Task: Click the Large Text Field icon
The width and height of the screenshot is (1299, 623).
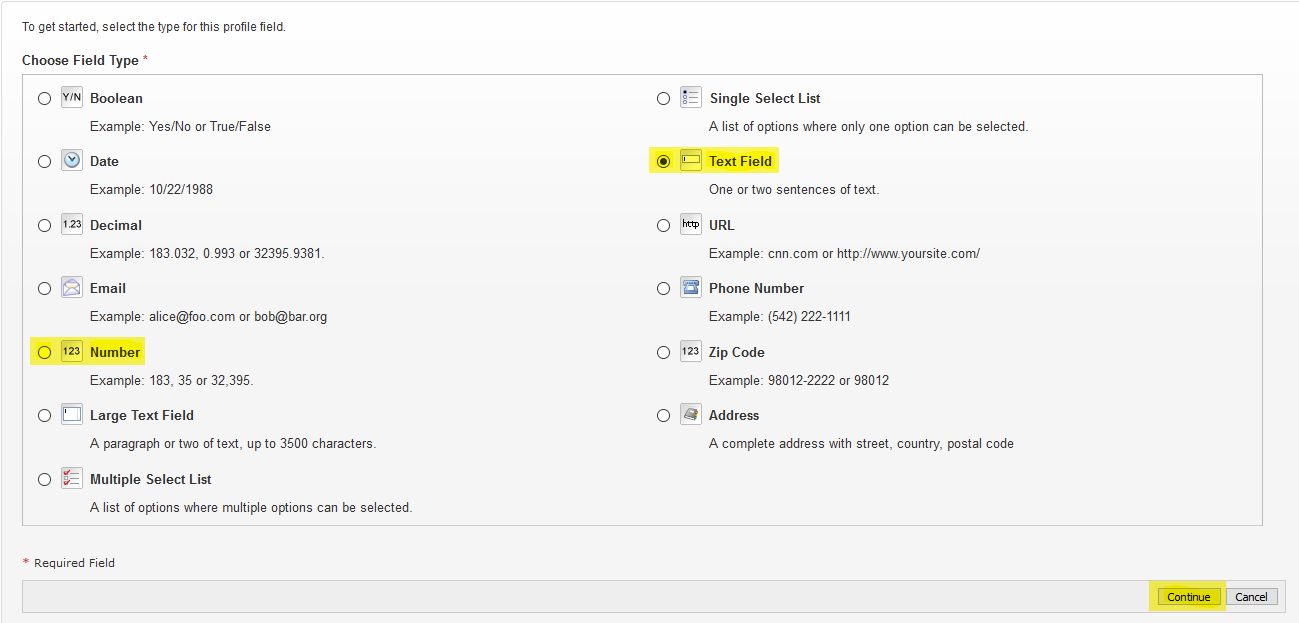Action: pyautogui.click(x=71, y=415)
